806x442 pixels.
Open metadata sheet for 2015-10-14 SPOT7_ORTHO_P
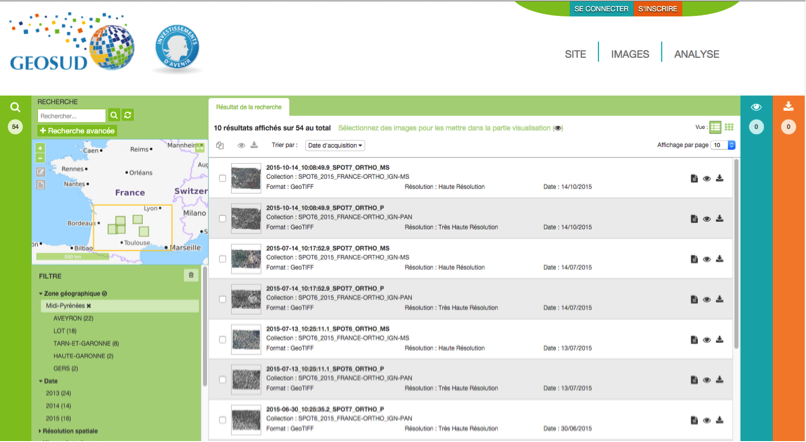(x=694, y=219)
